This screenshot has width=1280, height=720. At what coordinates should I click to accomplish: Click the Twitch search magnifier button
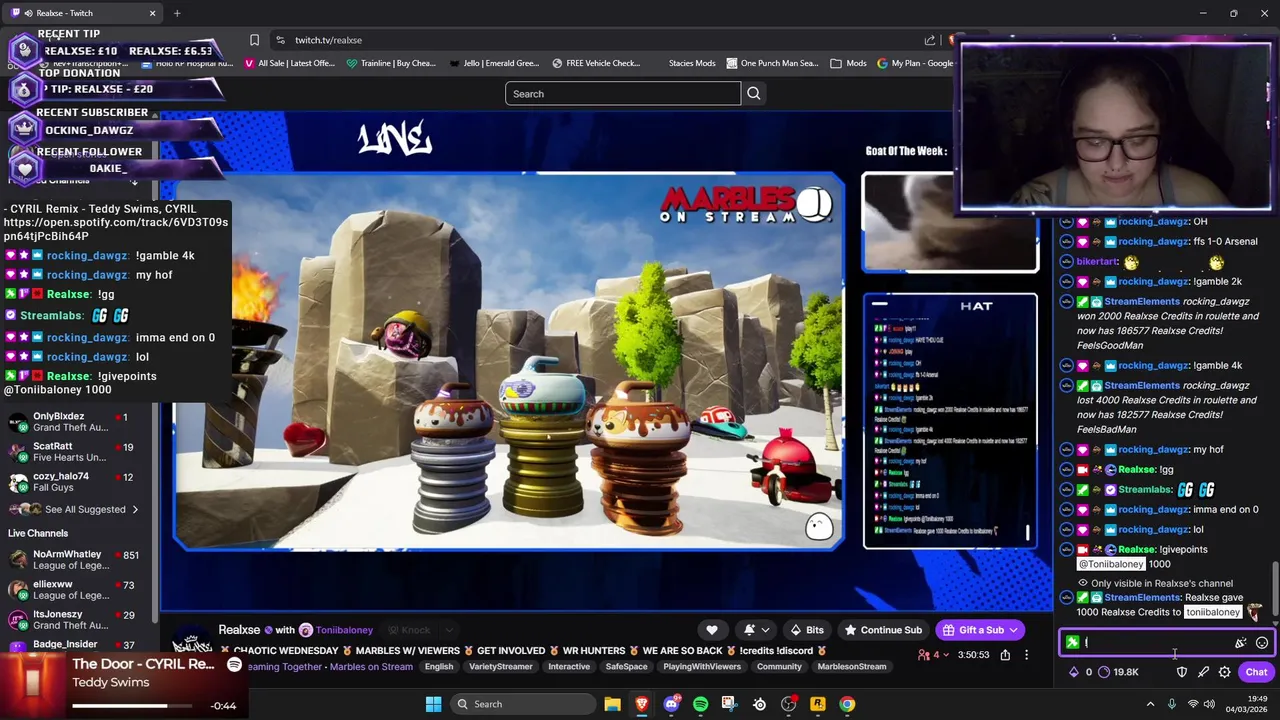pyautogui.click(x=754, y=94)
